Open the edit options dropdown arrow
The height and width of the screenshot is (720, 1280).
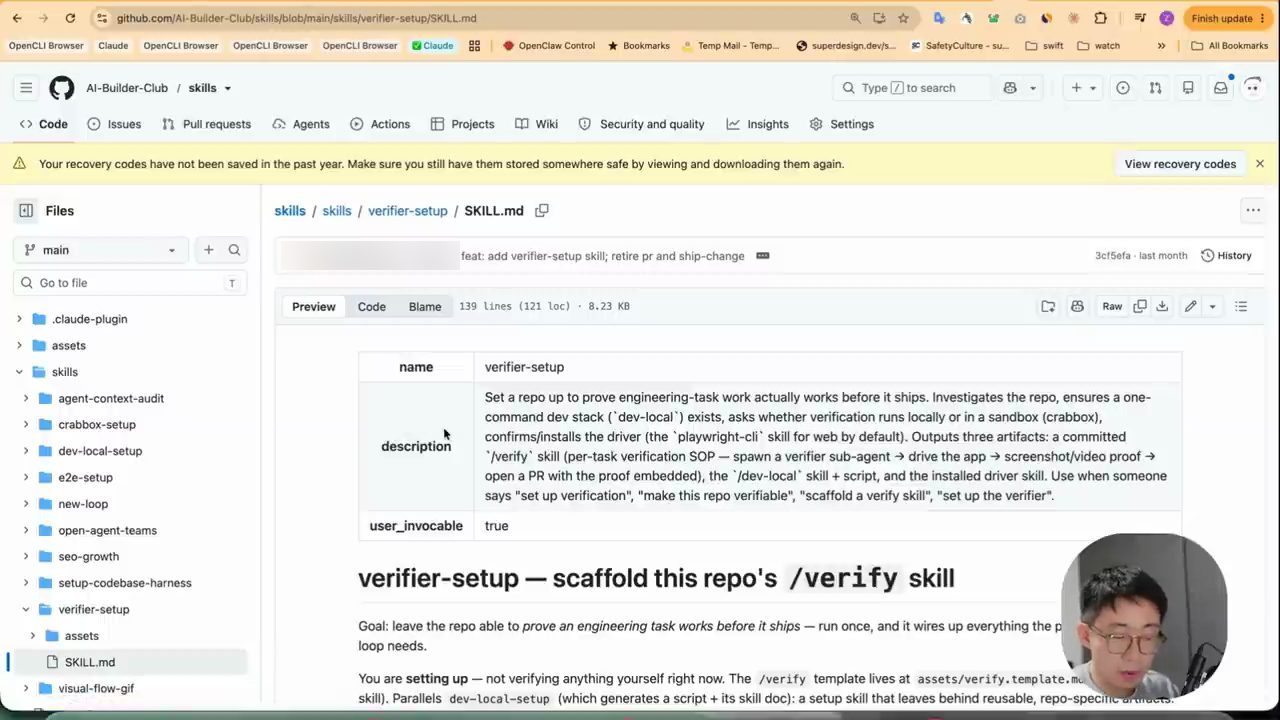tap(1212, 307)
